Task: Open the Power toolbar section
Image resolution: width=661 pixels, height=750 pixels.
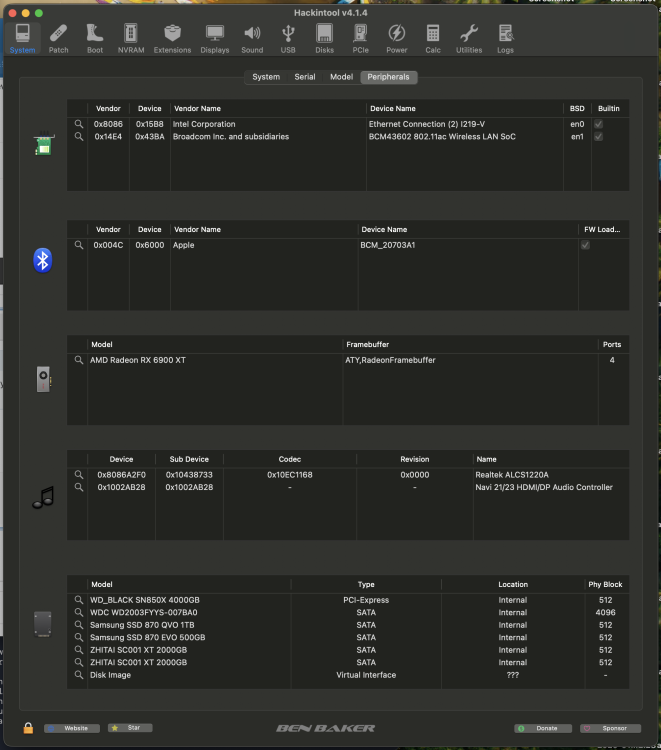Action: click(x=397, y=39)
